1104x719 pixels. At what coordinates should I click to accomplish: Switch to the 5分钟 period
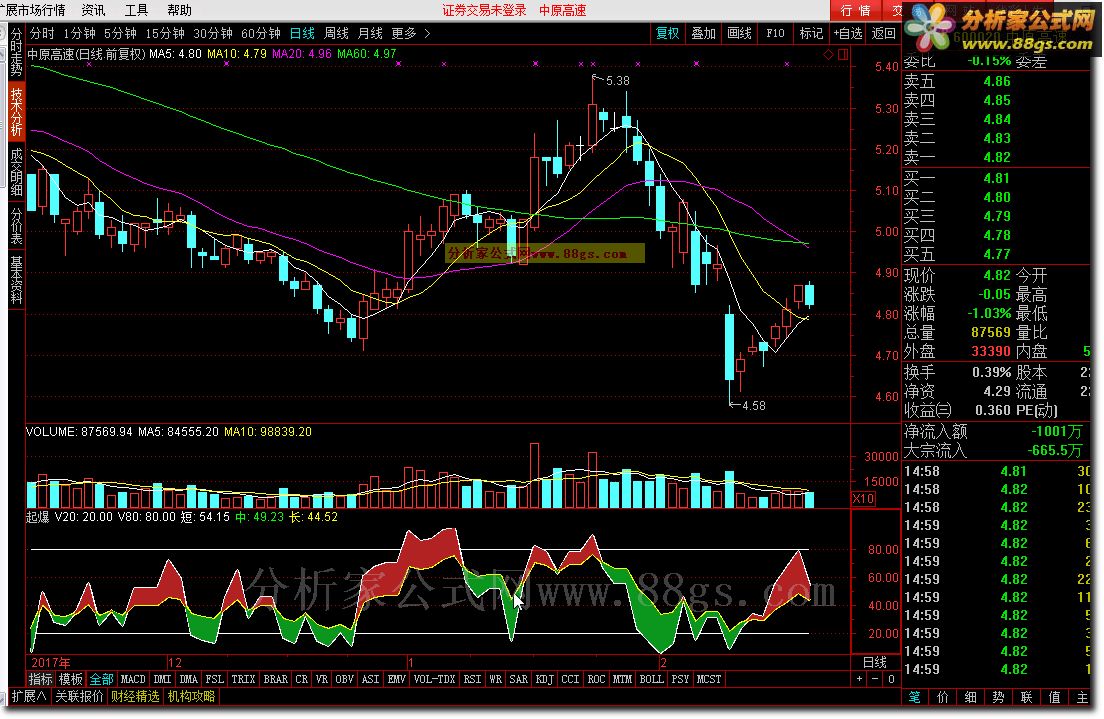tap(120, 34)
